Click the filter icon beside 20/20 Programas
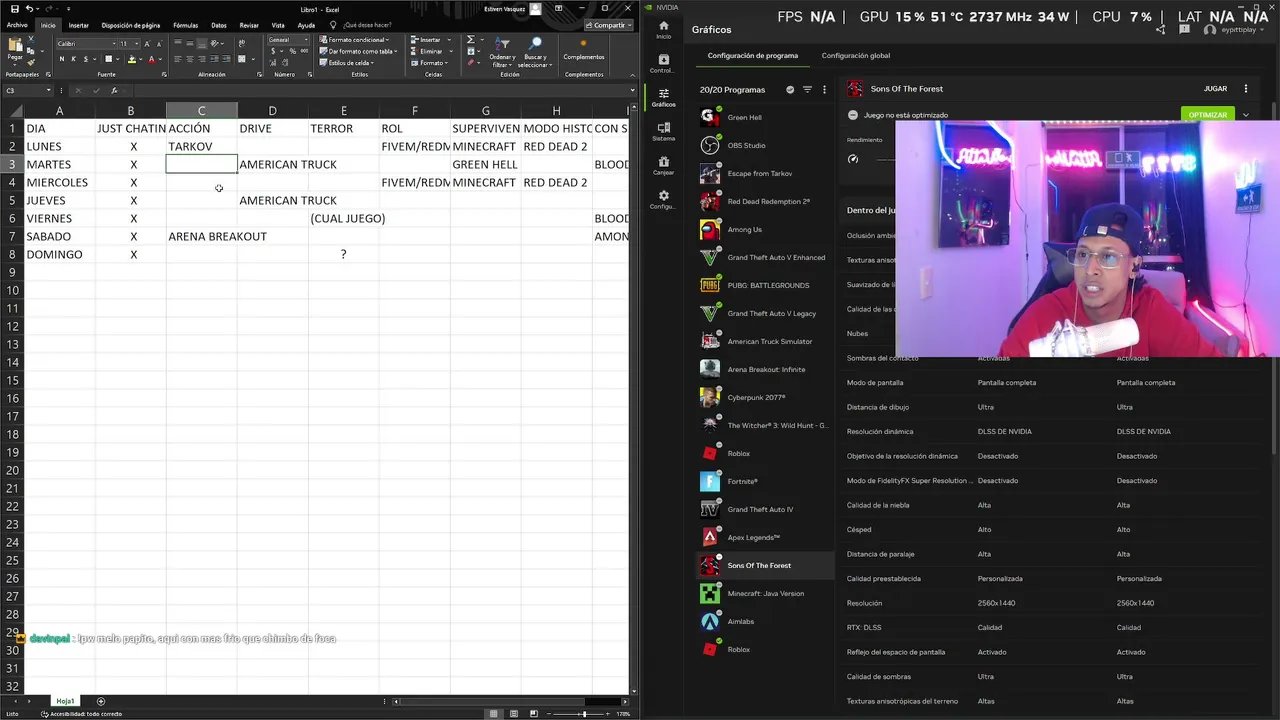This screenshot has height=720, width=1280. (x=807, y=90)
